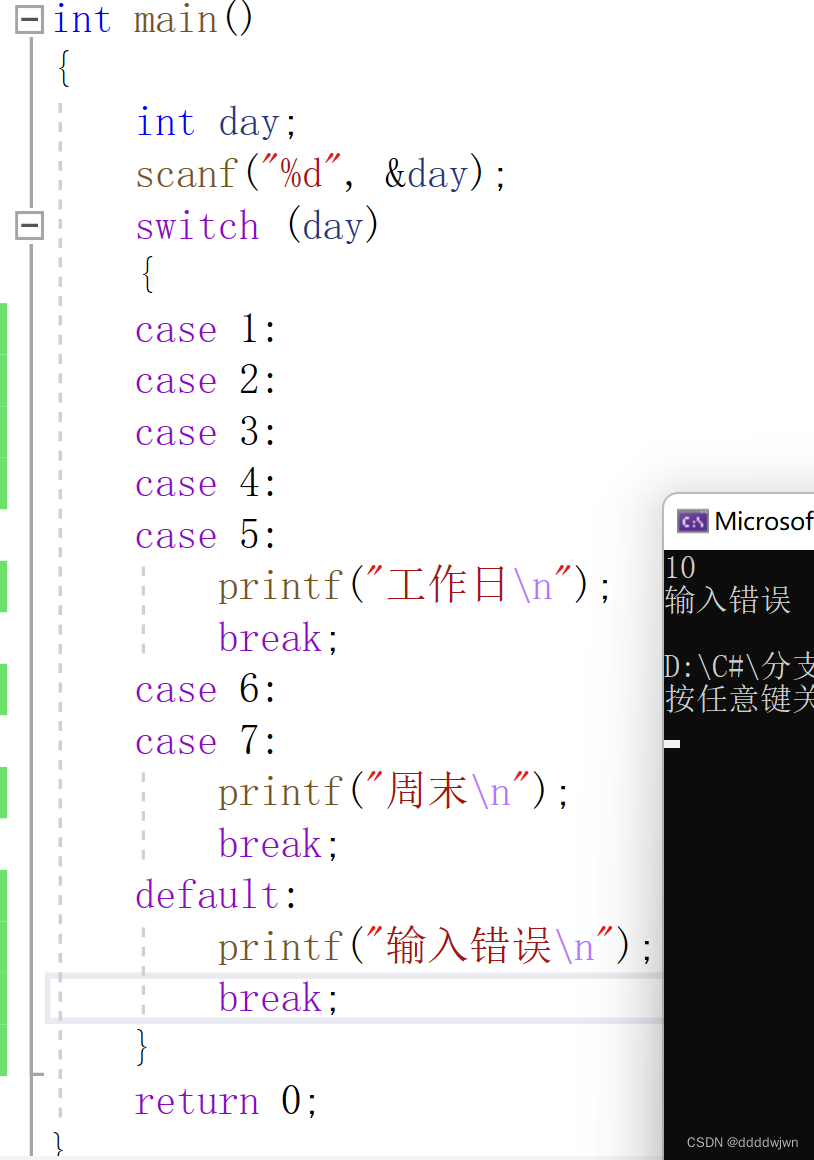Place cursor on the highlighted break statement
Viewport: 814px width, 1160px height.
click(x=268, y=997)
